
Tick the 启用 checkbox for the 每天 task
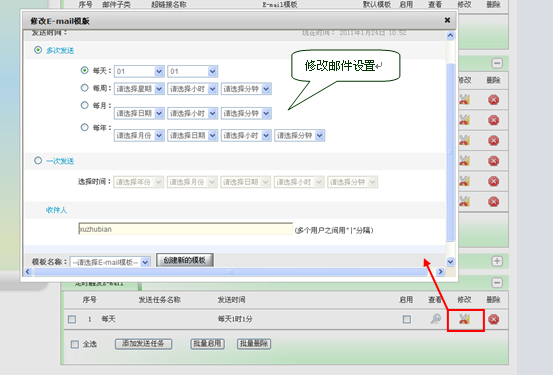point(407,319)
